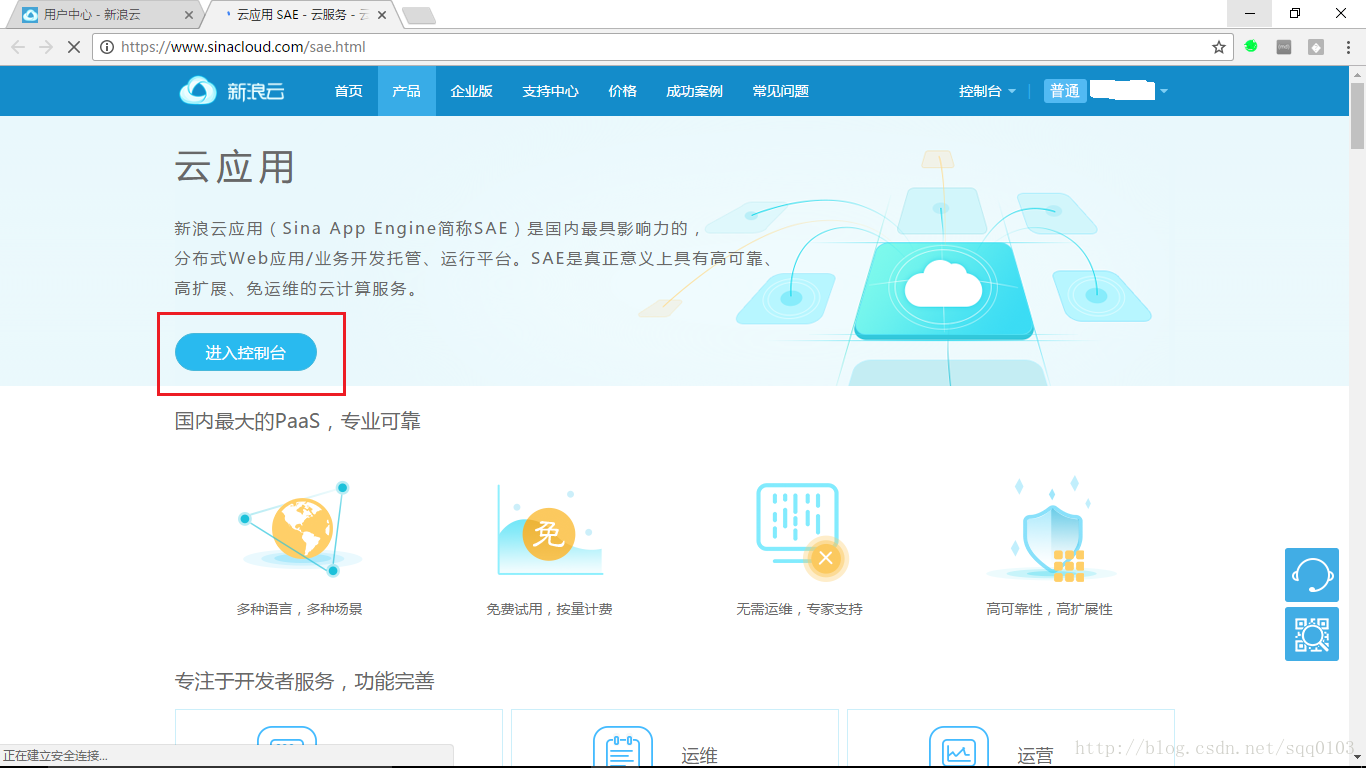Screen dimensions: 1366x768
Task: Click the 专注于开发者服务，功能完善 heading
Action: point(305,681)
